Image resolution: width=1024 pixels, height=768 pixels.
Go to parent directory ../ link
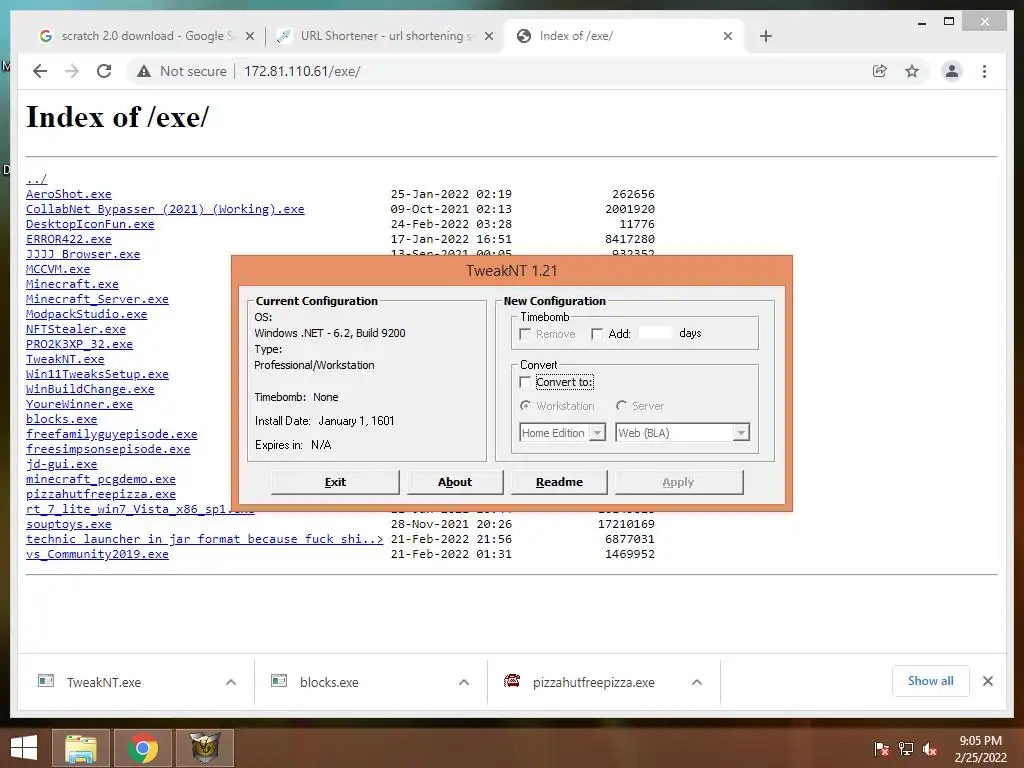37,179
